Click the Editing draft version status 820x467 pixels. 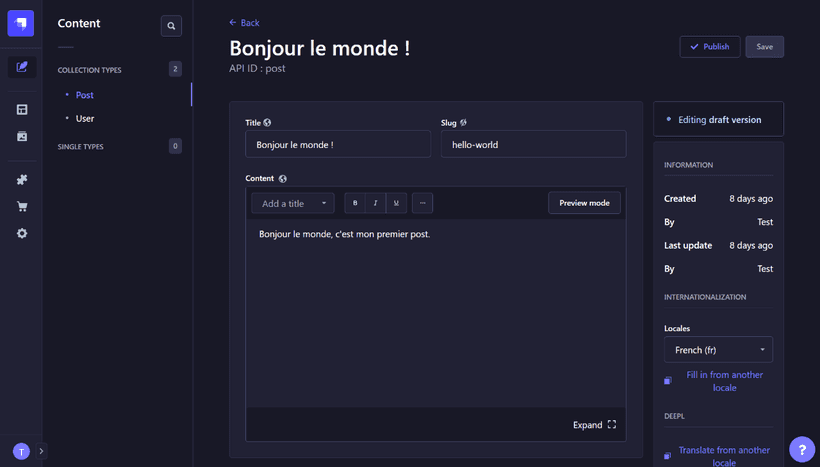(x=719, y=120)
